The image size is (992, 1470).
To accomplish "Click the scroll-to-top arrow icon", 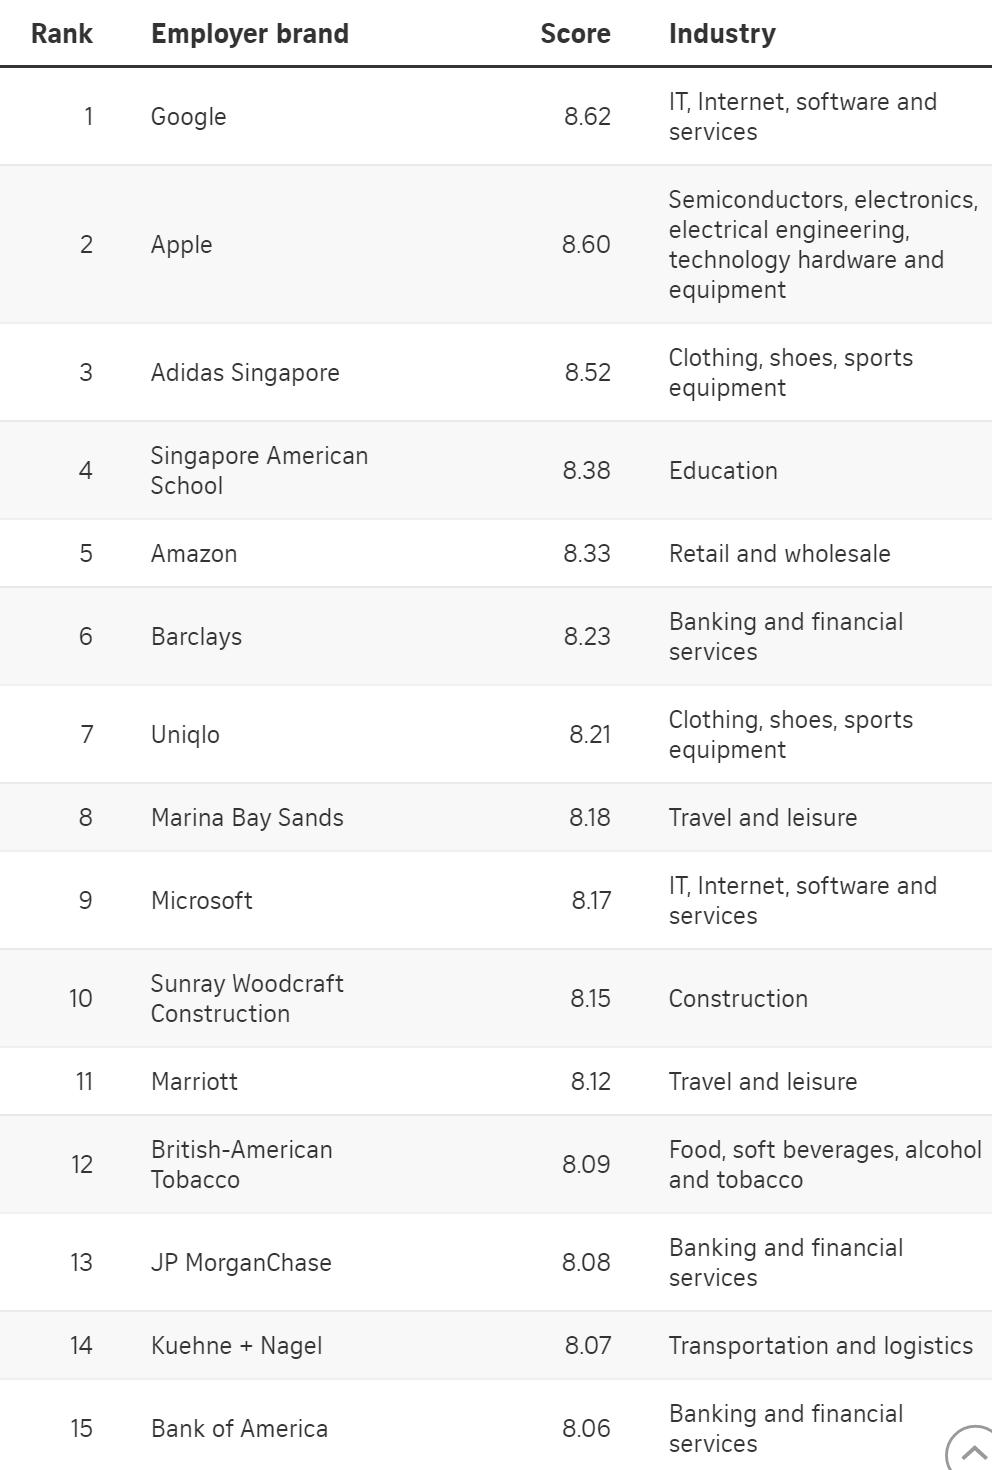I will [x=972, y=1450].
